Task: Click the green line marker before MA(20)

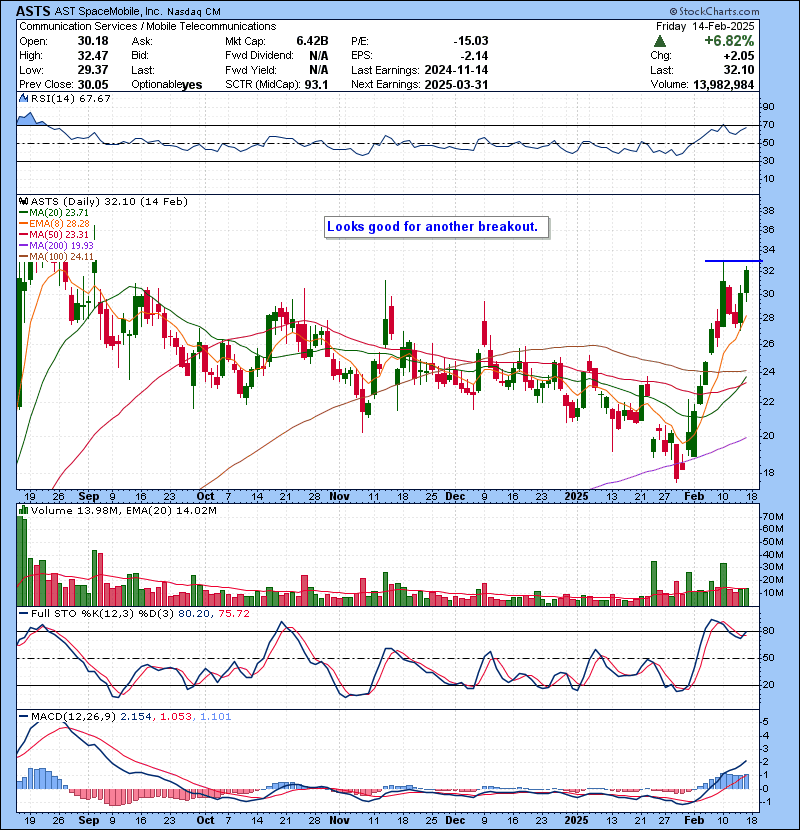Action: (23, 213)
